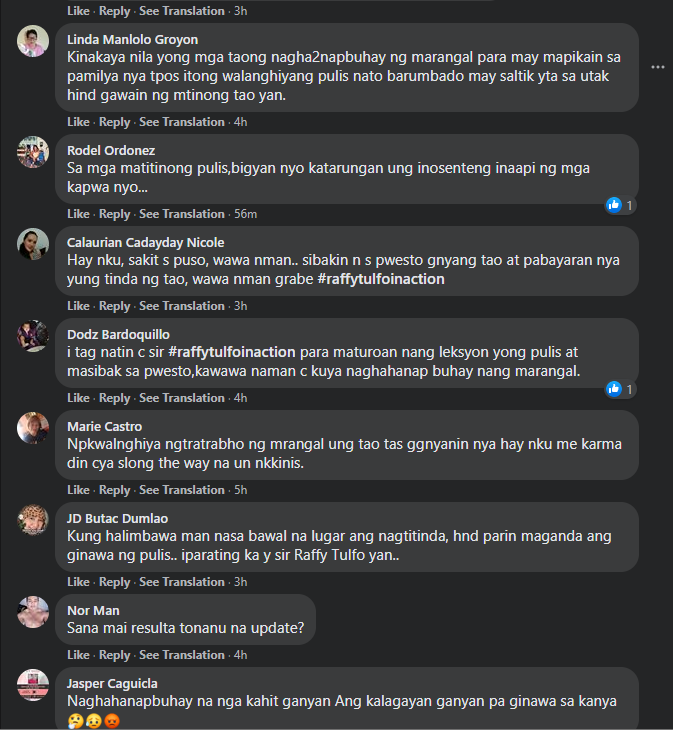
Task: Open Calaurian Cadayday Nicole's avatar
Action: pyautogui.click(x=33, y=245)
